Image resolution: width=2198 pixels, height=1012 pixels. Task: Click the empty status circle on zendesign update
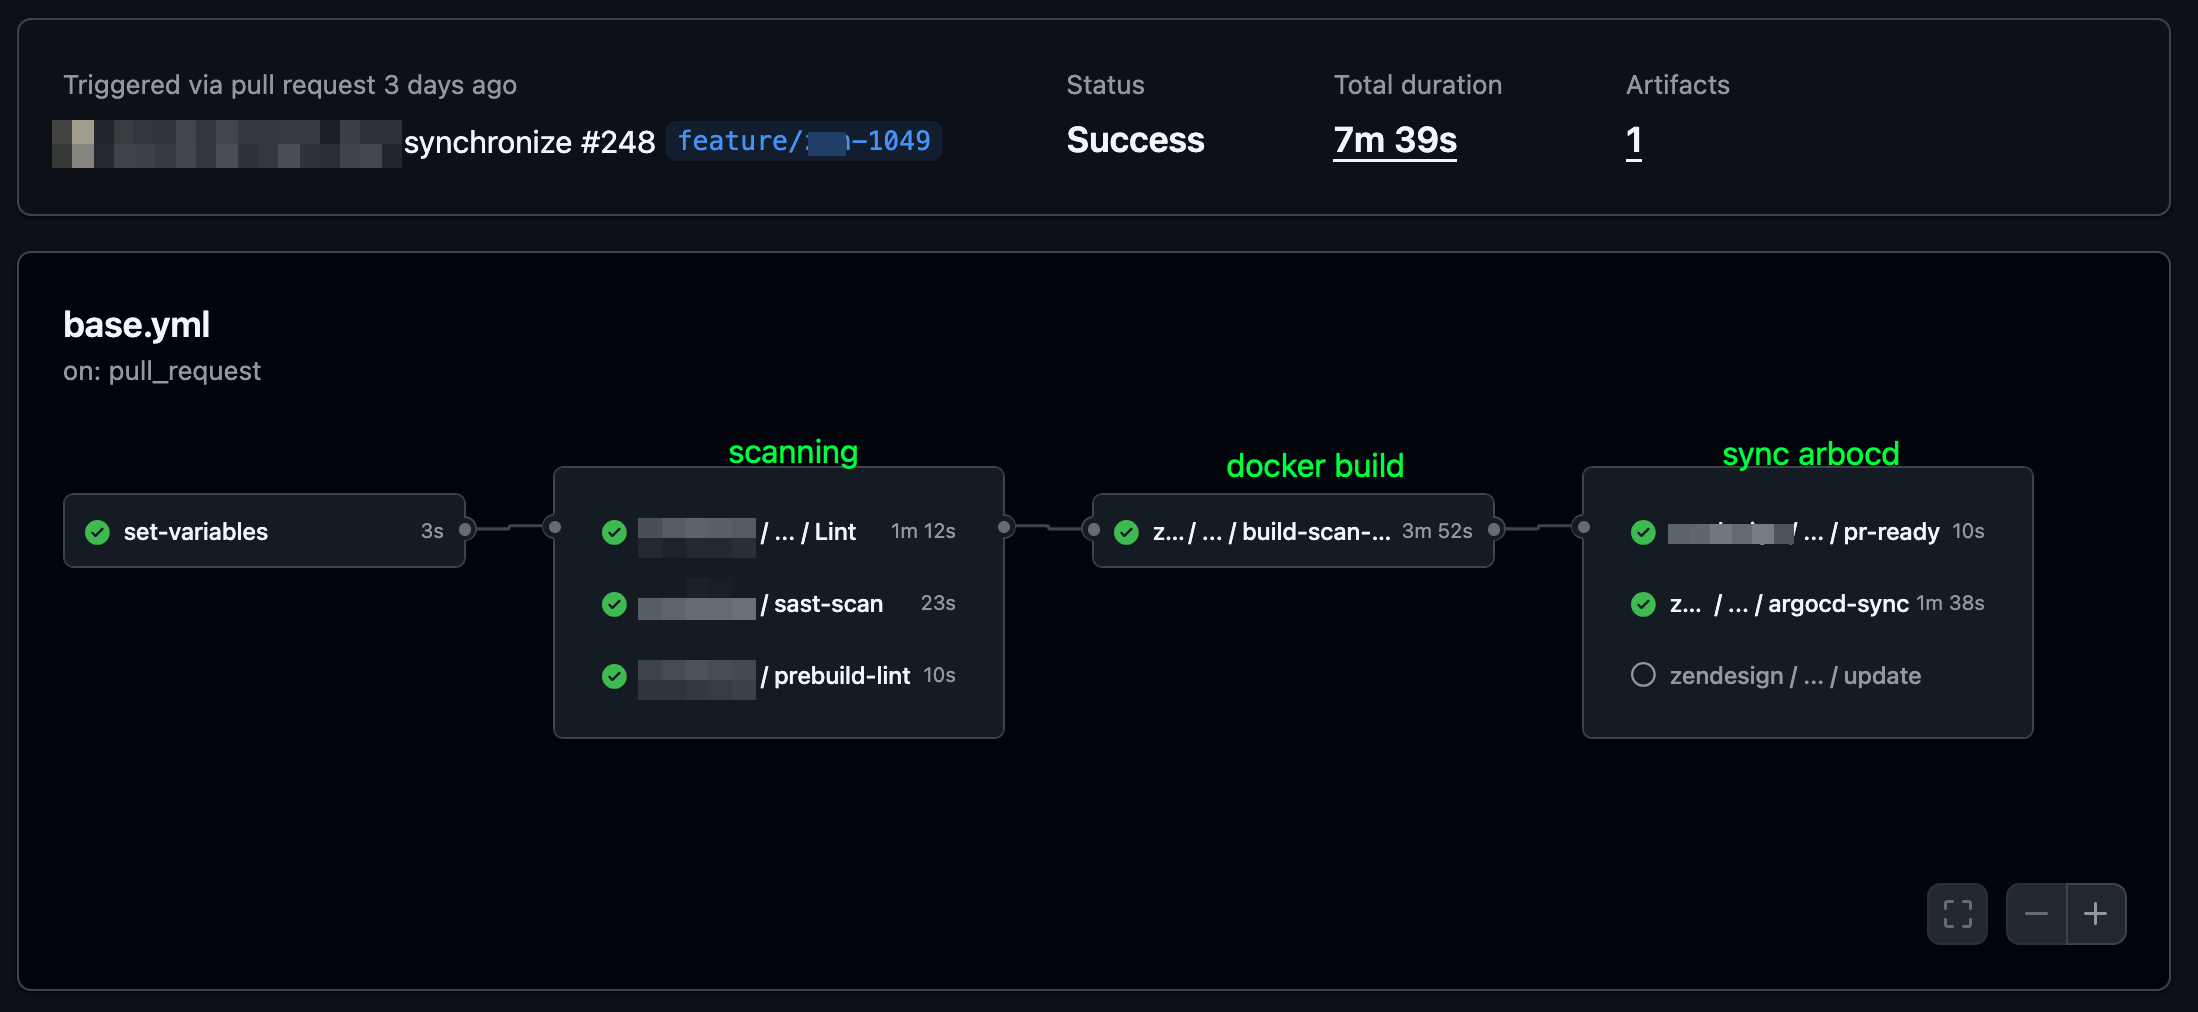coord(1643,674)
